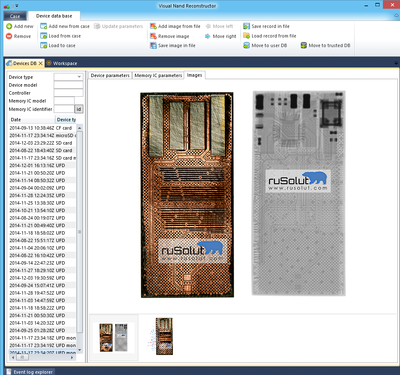Screen dimensions: 400x375
Task: Click the red Remove icon
Action: [x=9, y=36]
